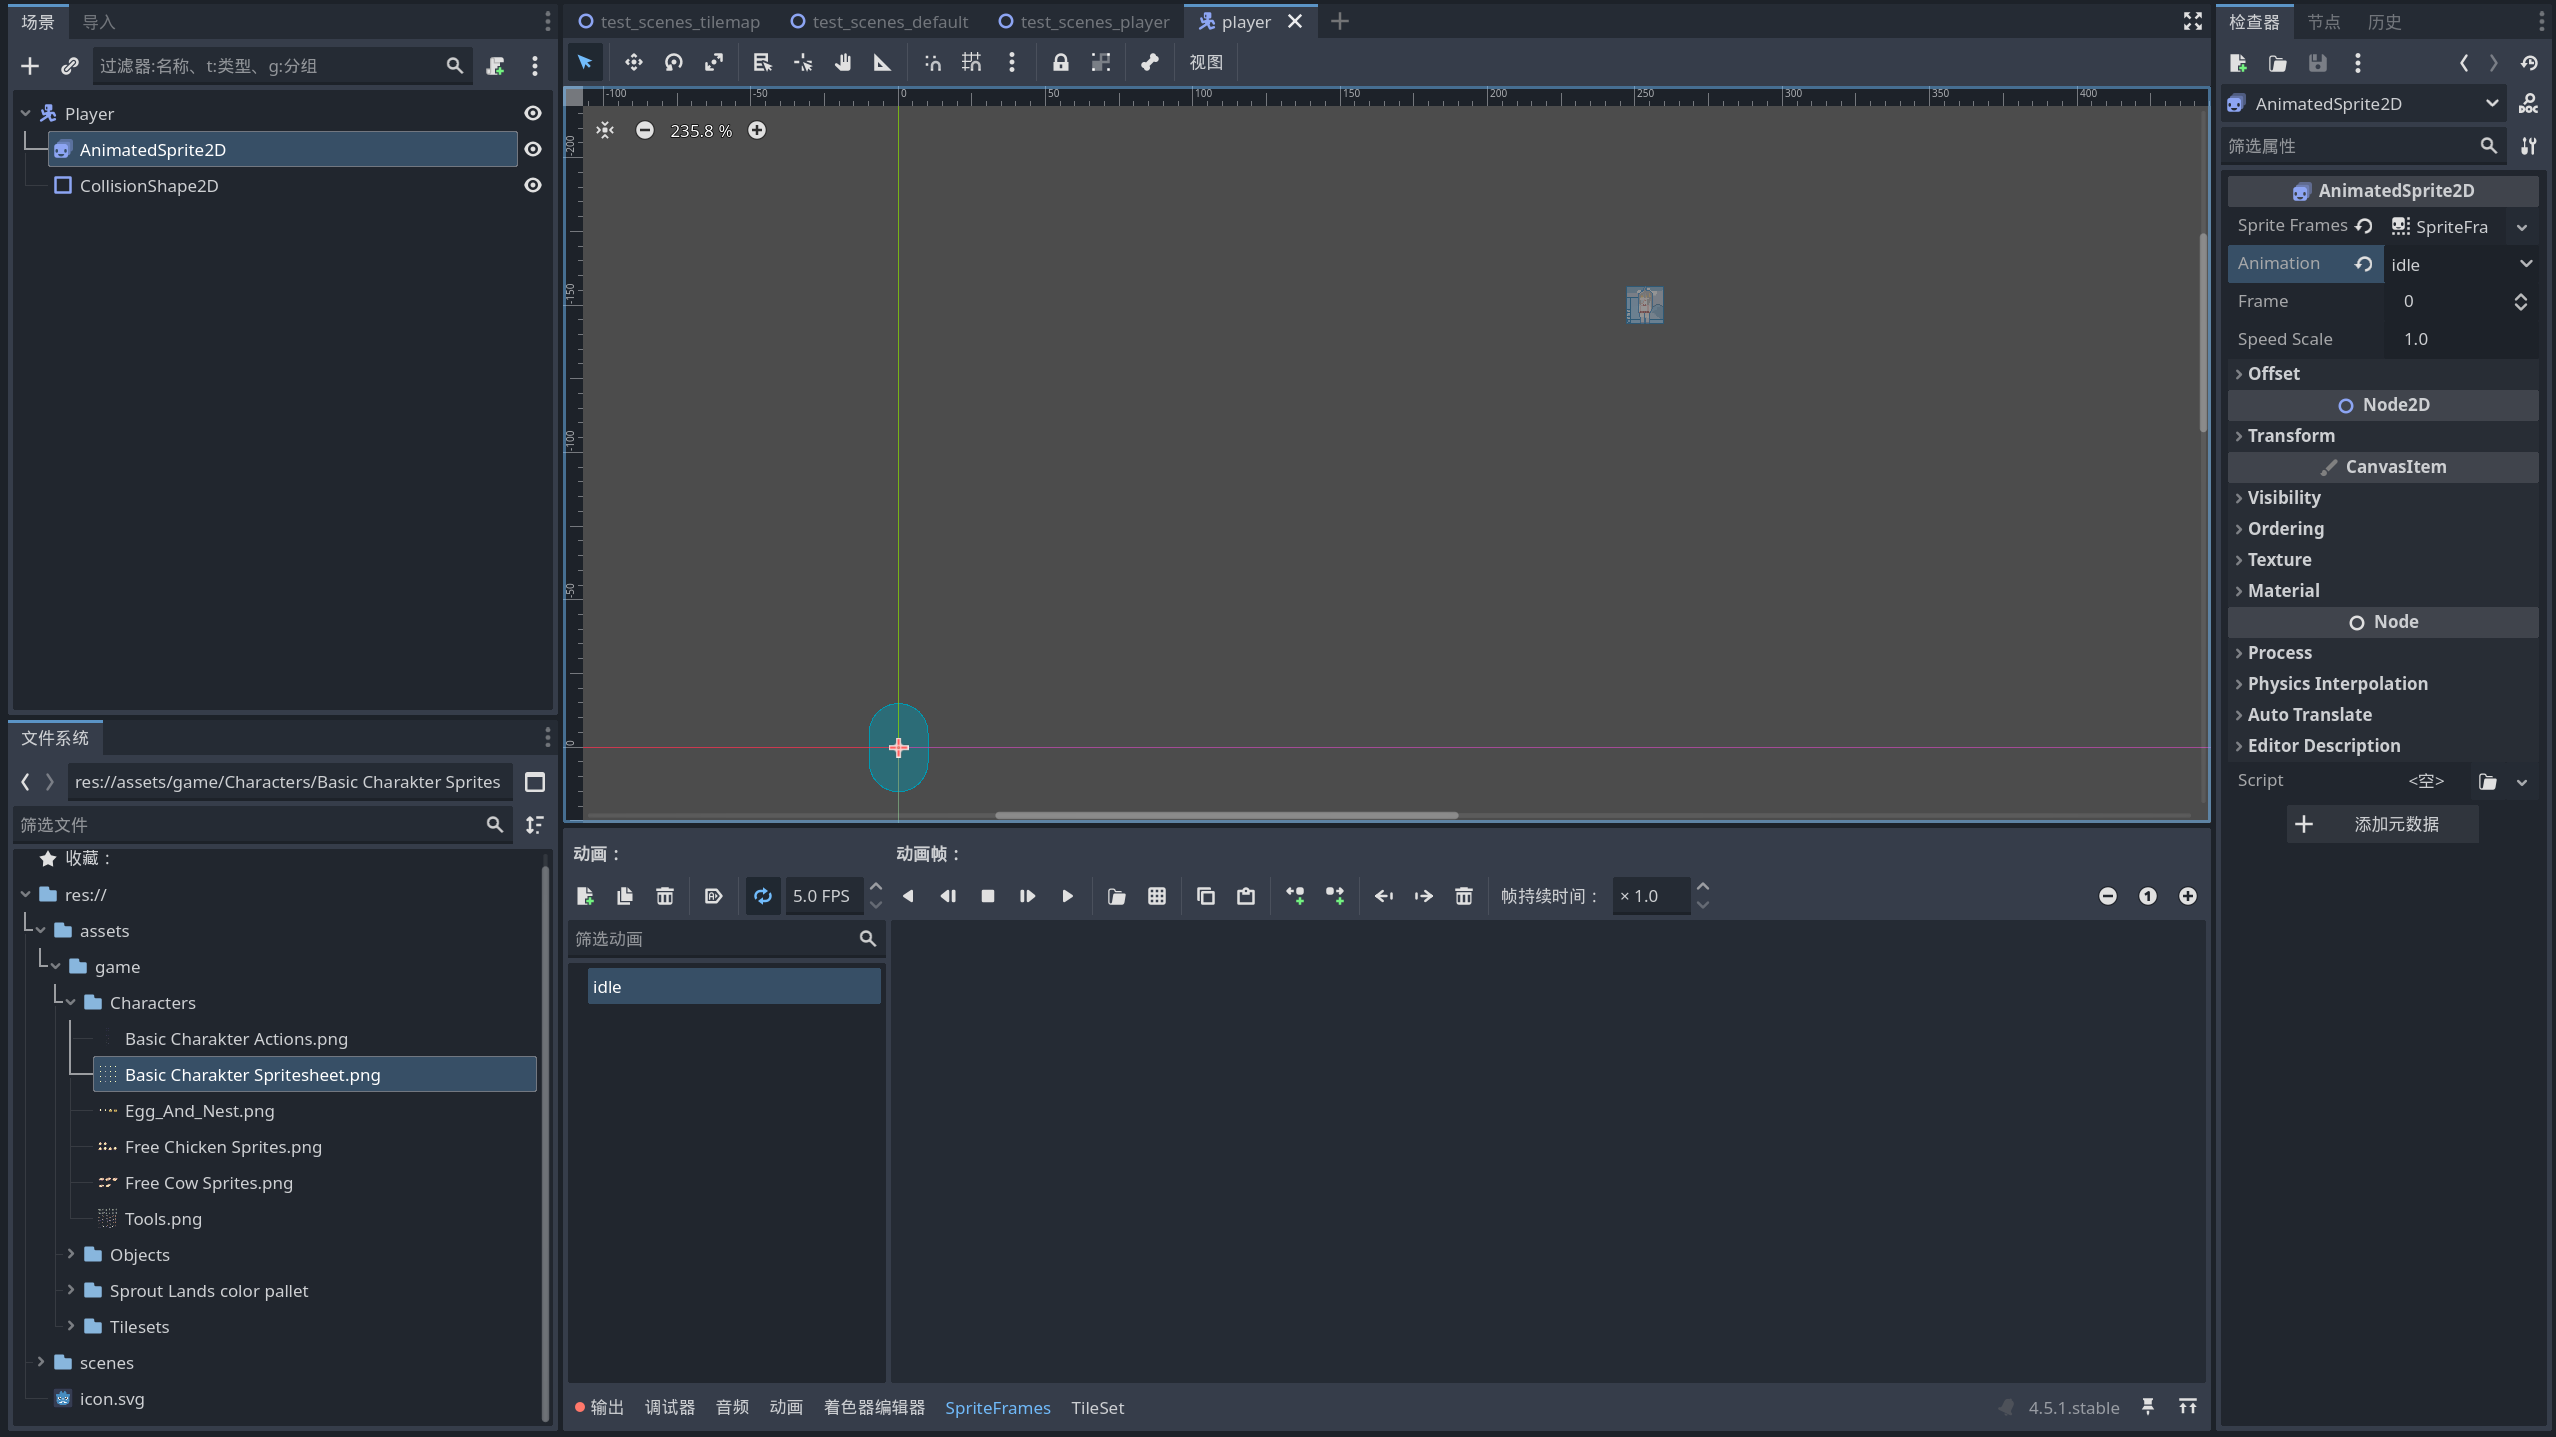
Task: Hide the CollisionShape2D node via eye icon
Action: [533, 185]
